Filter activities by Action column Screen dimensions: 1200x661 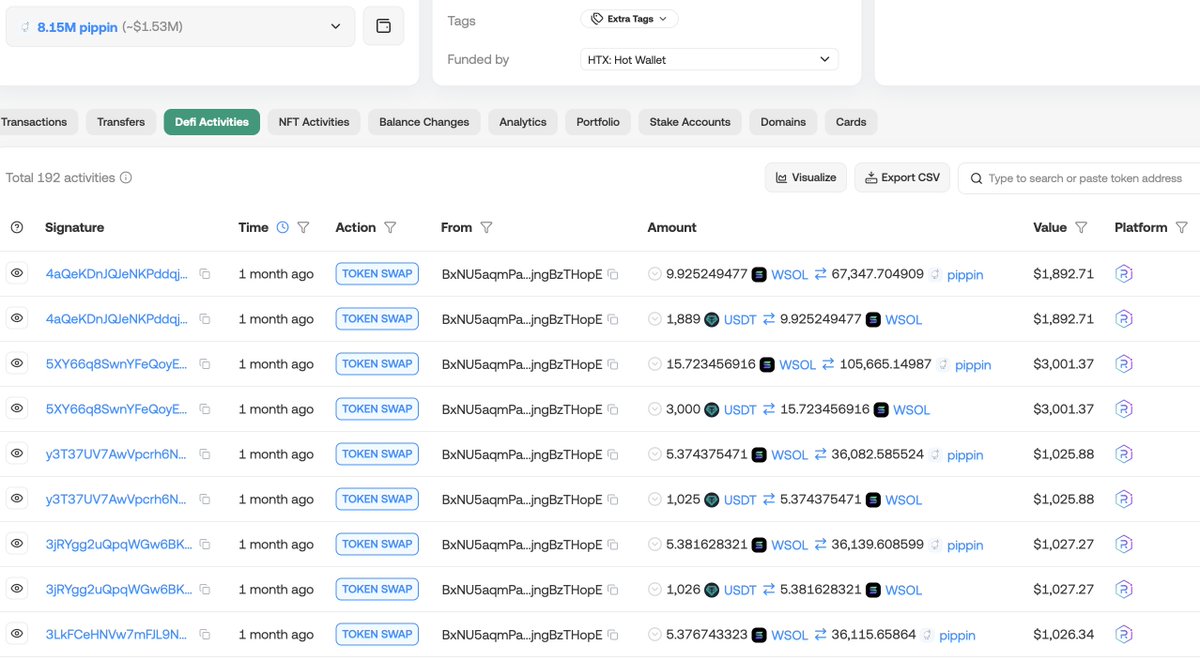click(390, 228)
